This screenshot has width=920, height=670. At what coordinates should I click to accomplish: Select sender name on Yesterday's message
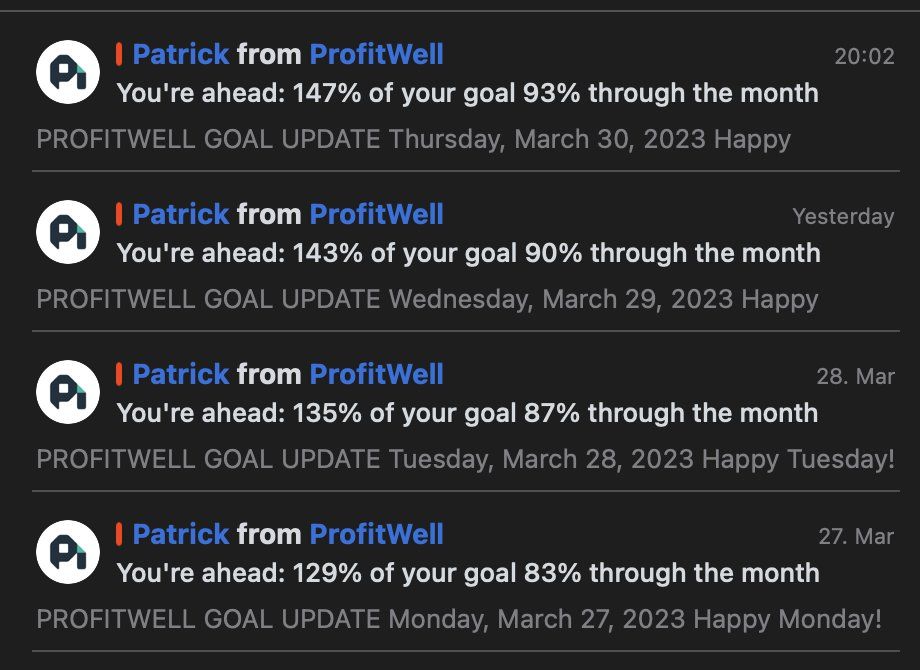pyautogui.click(x=288, y=214)
